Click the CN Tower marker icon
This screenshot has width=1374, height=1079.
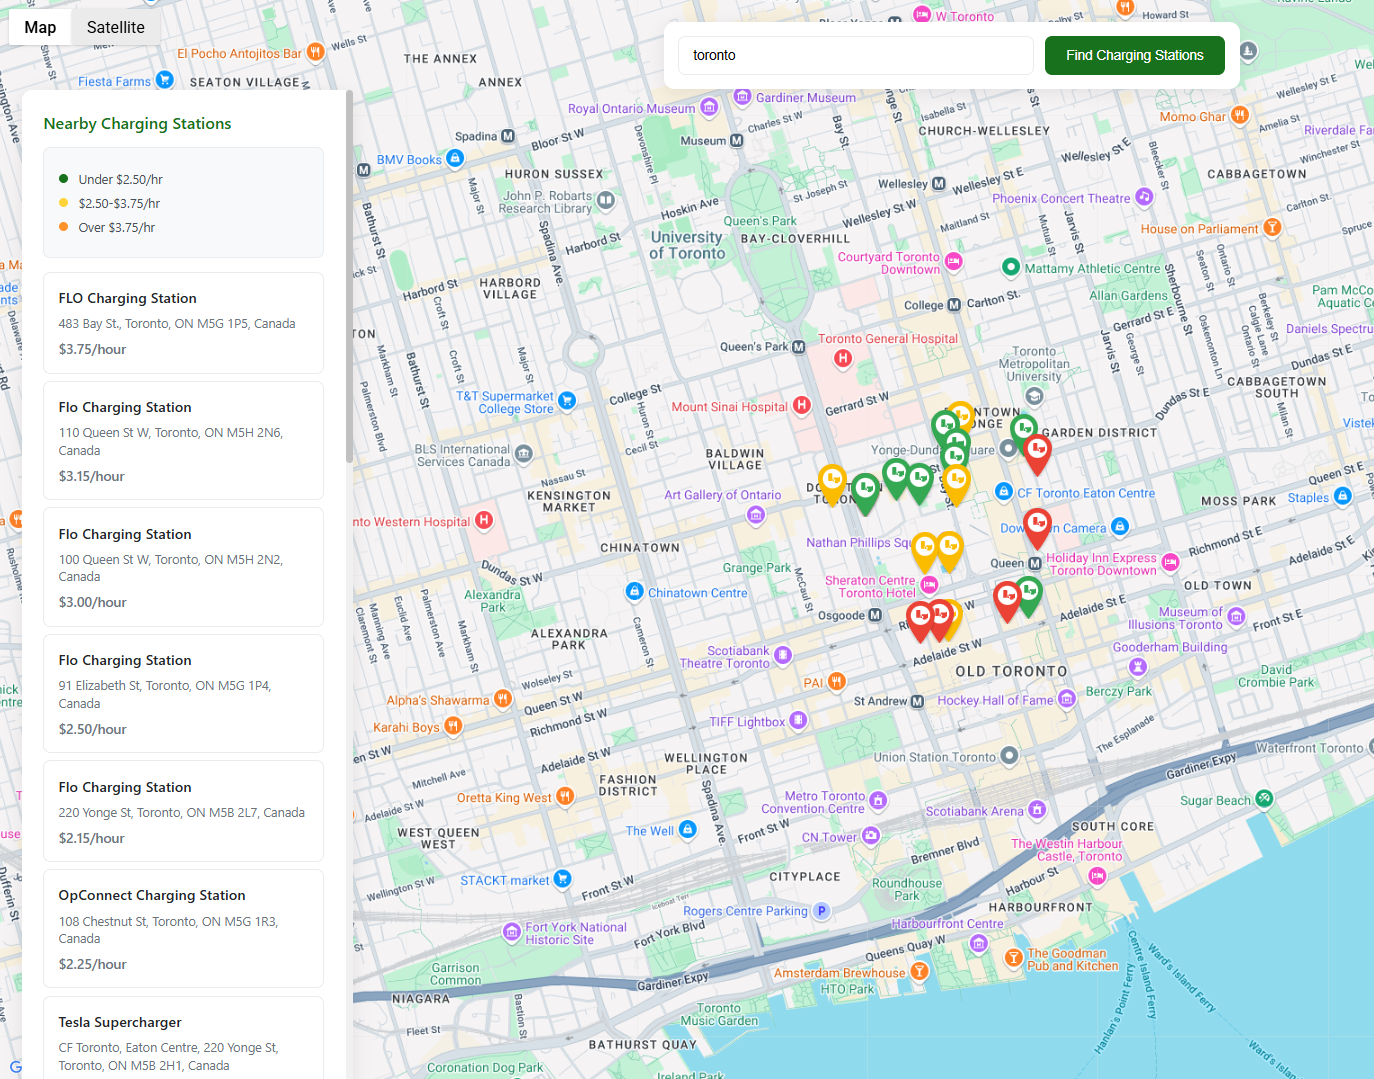(871, 835)
